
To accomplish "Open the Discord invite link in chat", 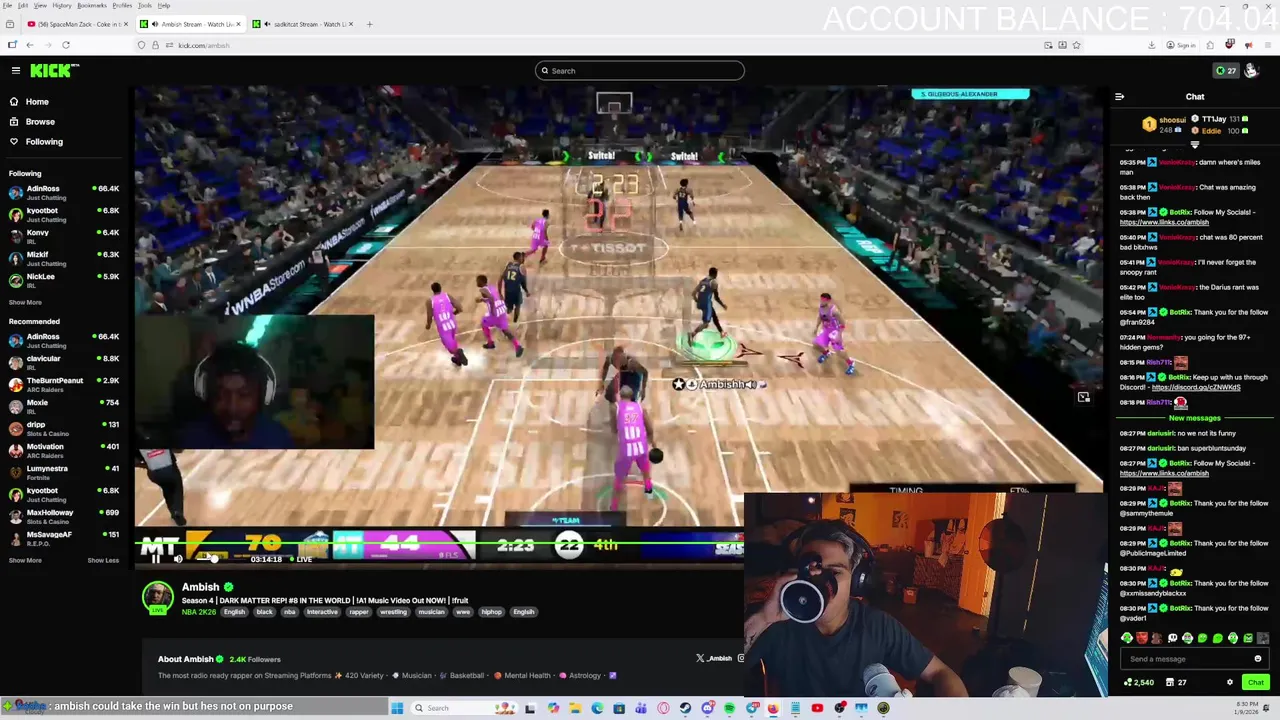I will pyautogui.click(x=1196, y=387).
